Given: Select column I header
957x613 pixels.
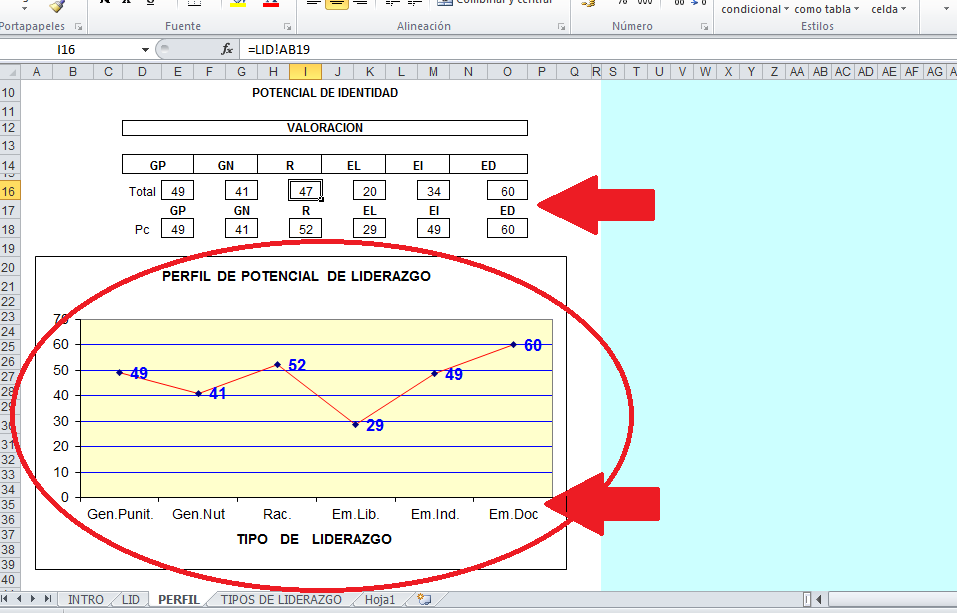Looking at the screenshot, I should point(305,71).
